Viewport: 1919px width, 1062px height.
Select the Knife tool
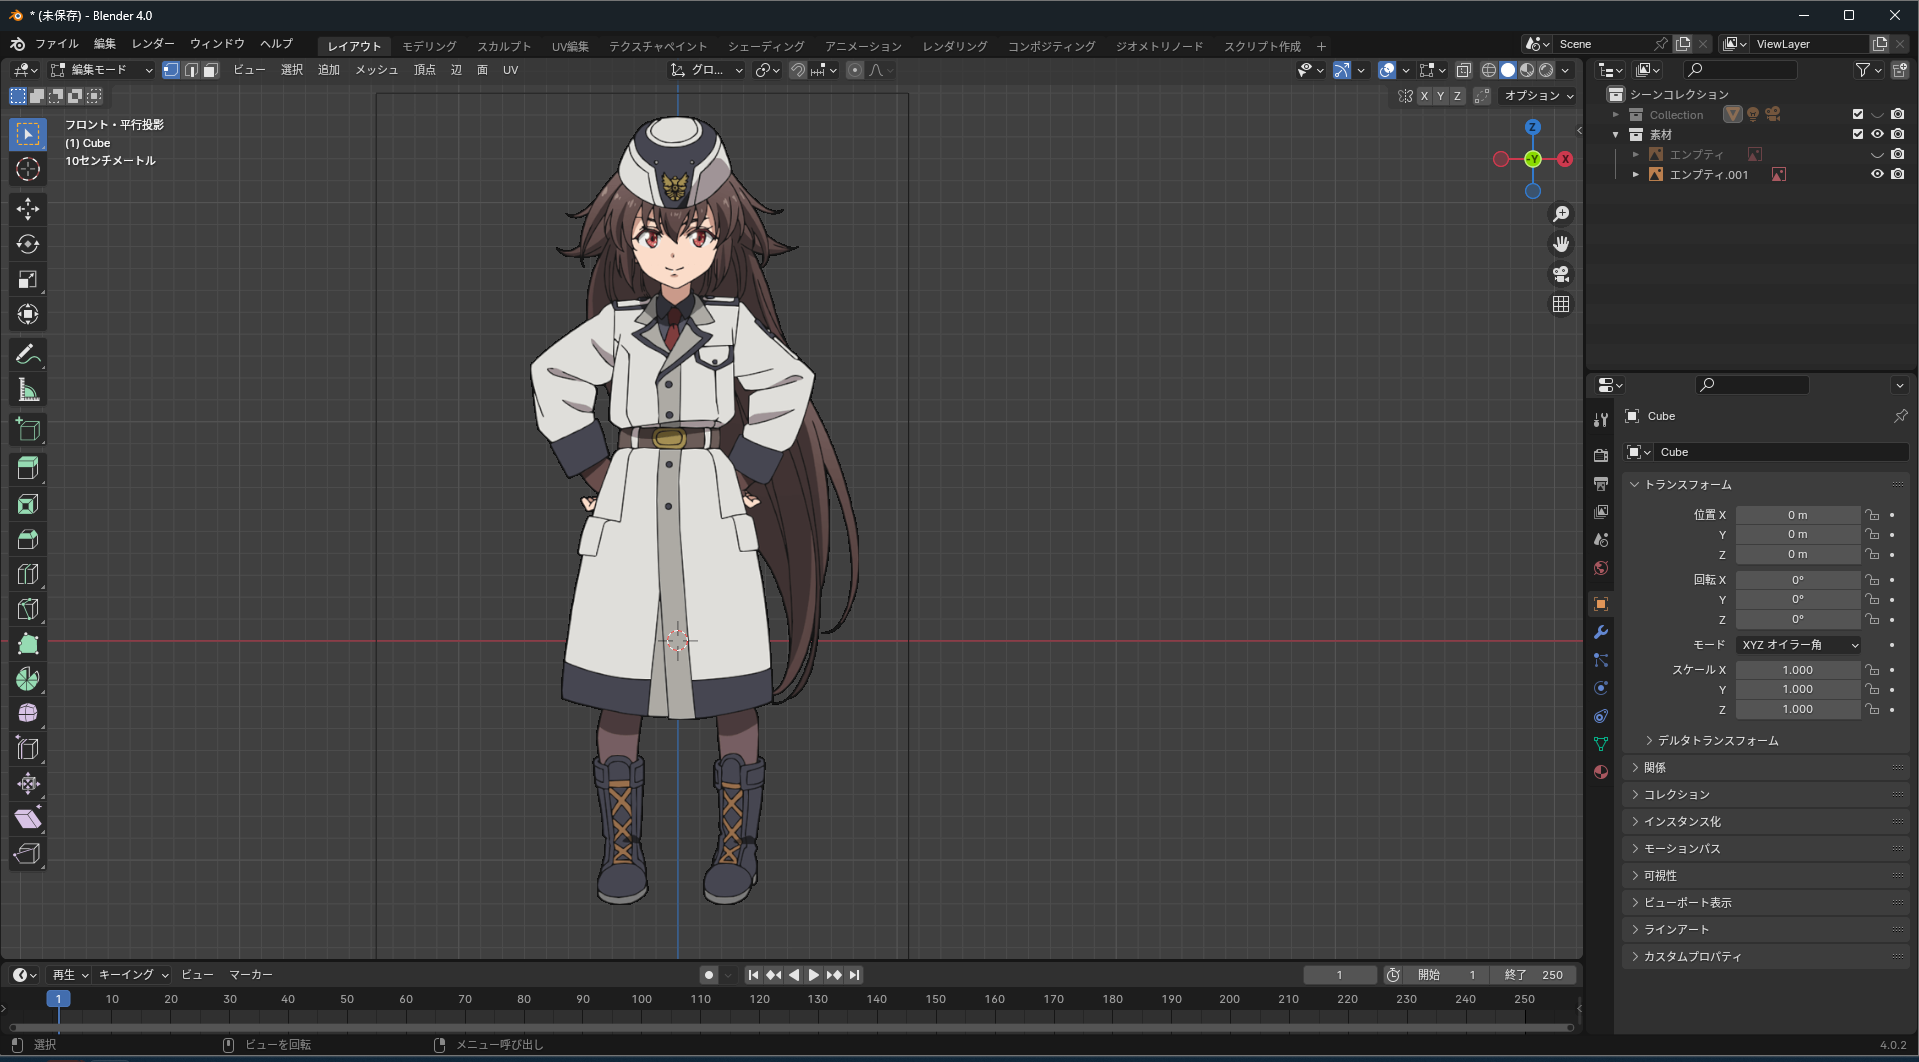click(x=28, y=609)
